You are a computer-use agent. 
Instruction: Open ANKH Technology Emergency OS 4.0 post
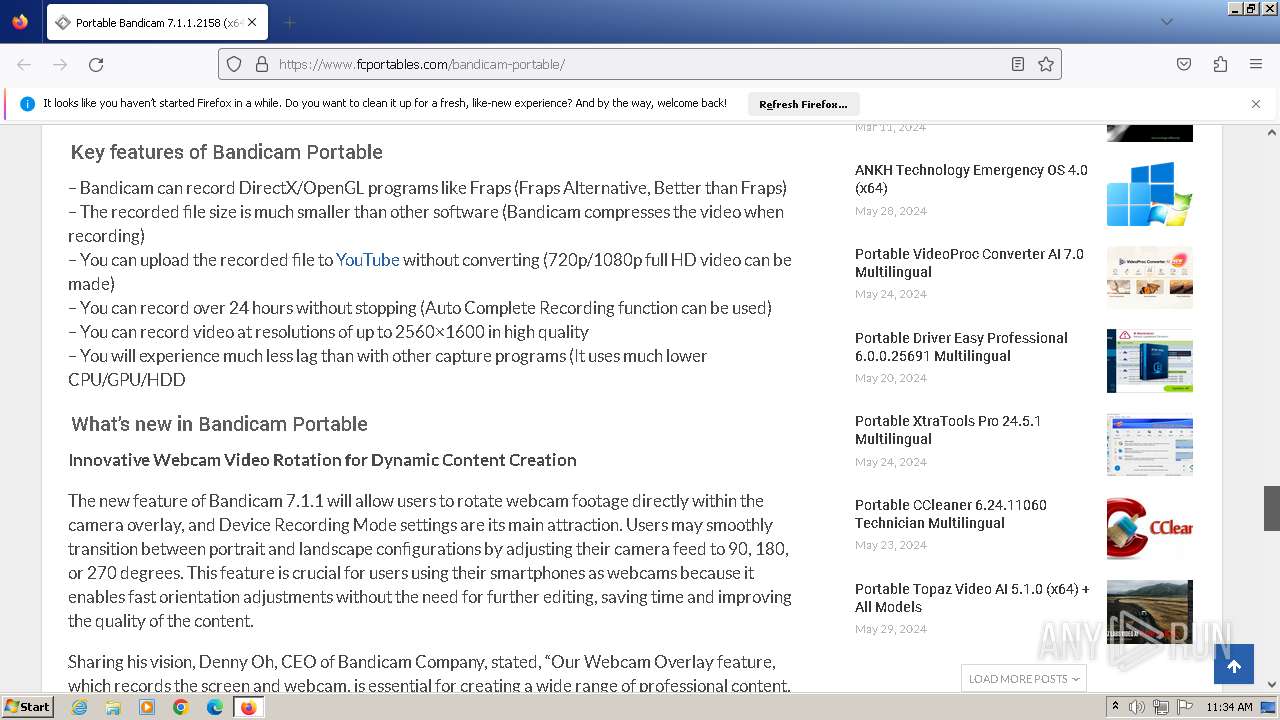(x=971, y=179)
